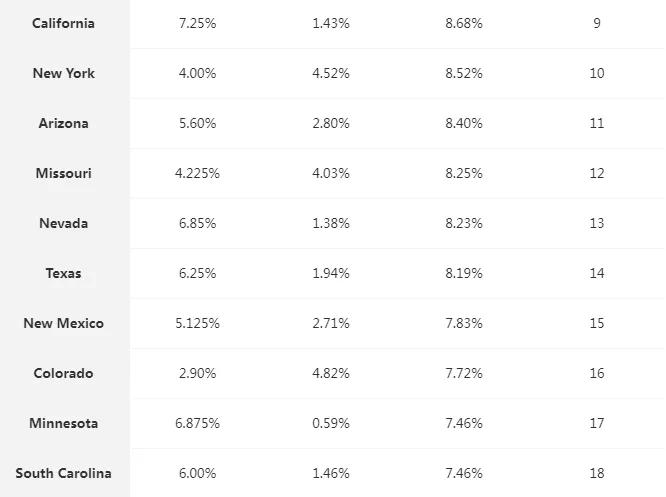Click California's 7.25% state tax rate
Image resolution: width=666 pixels, height=497 pixels.
pyautogui.click(x=197, y=23)
